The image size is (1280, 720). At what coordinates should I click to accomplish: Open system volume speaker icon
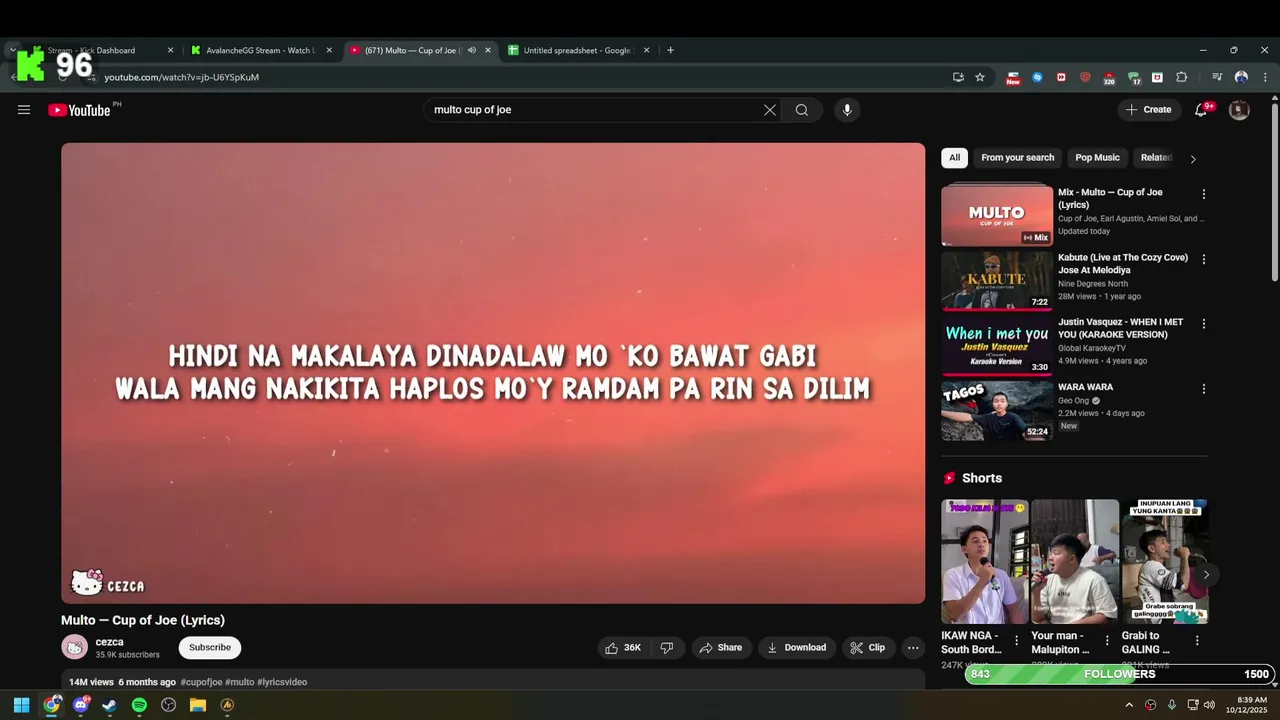[x=1209, y=705]
